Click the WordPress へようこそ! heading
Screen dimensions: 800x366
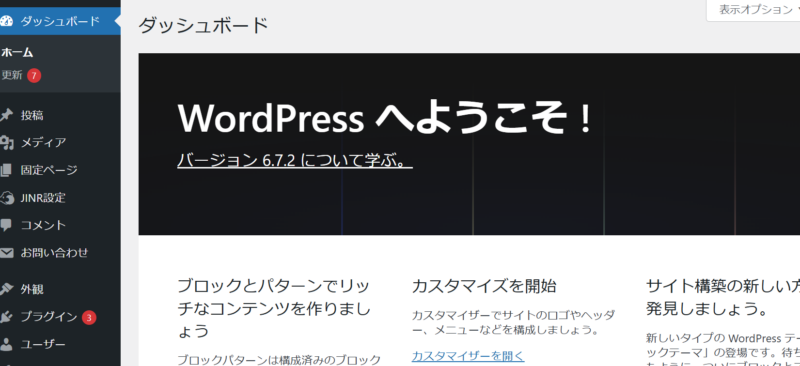[x=385, y=118]
